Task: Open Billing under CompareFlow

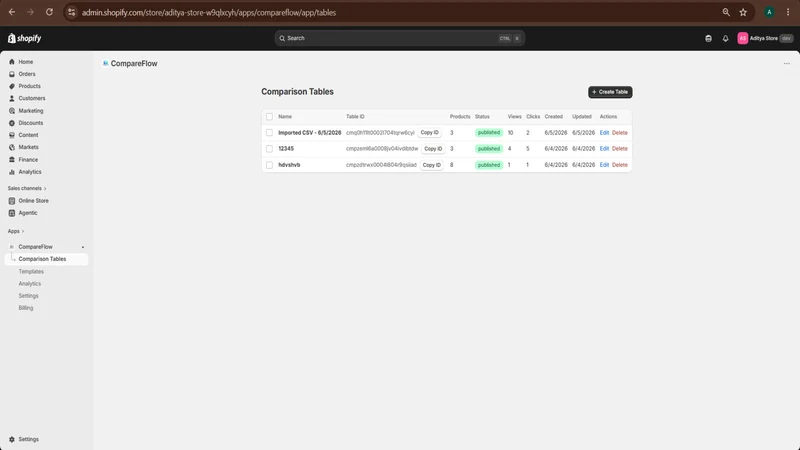Action: pyautogui.click(x=26, y=308)
